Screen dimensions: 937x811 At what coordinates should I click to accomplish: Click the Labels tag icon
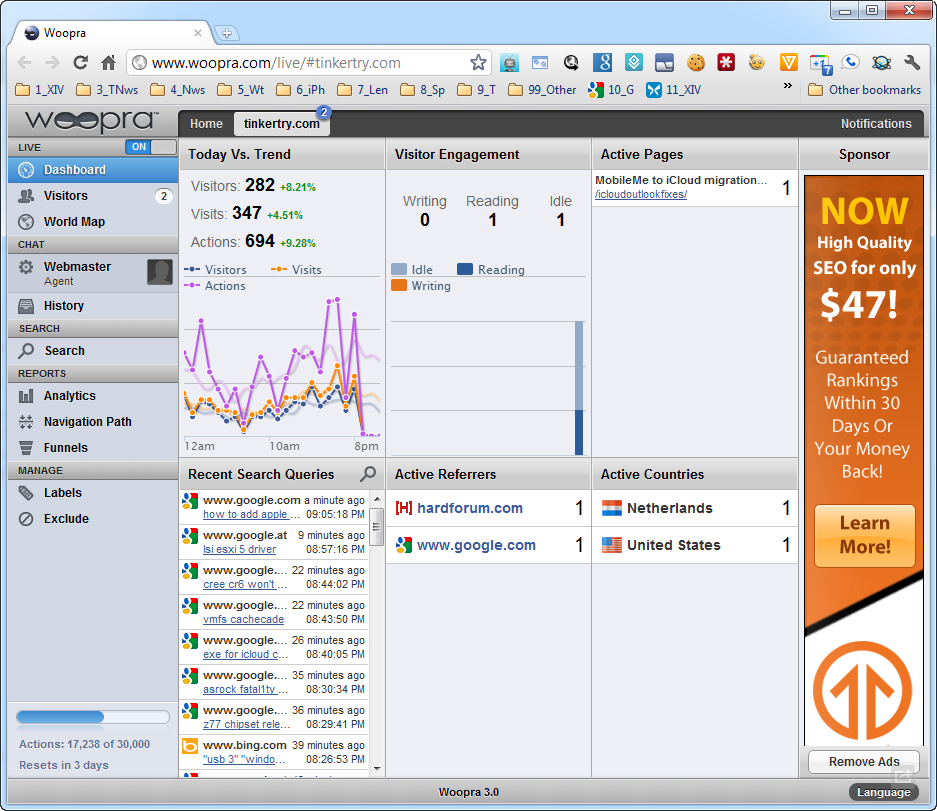[x=26, y=493]
